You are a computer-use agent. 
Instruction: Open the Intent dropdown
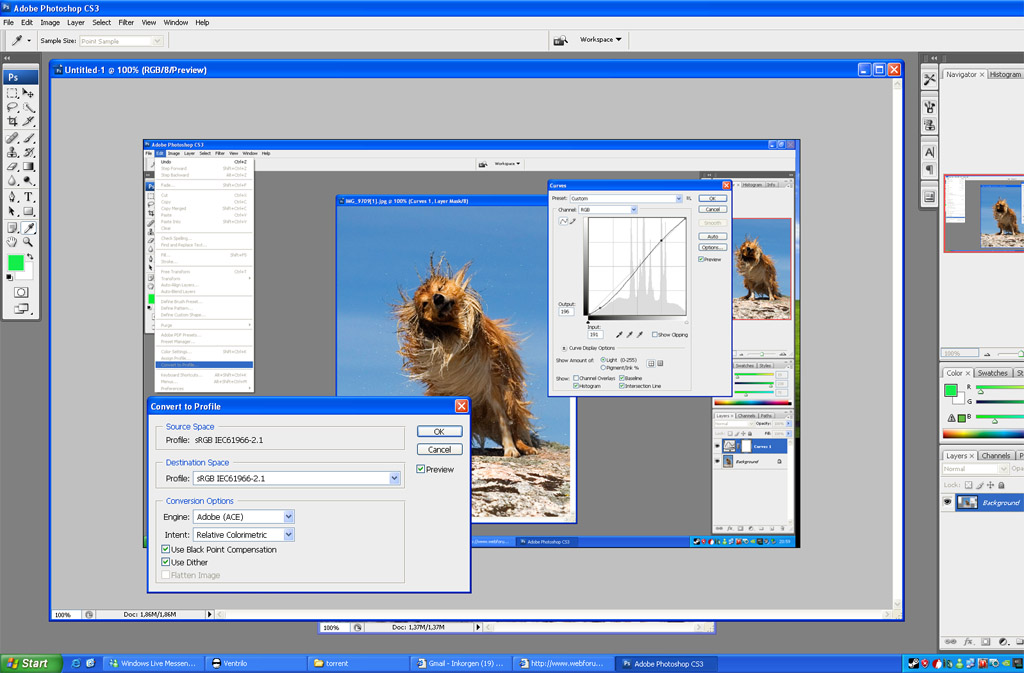289,534
